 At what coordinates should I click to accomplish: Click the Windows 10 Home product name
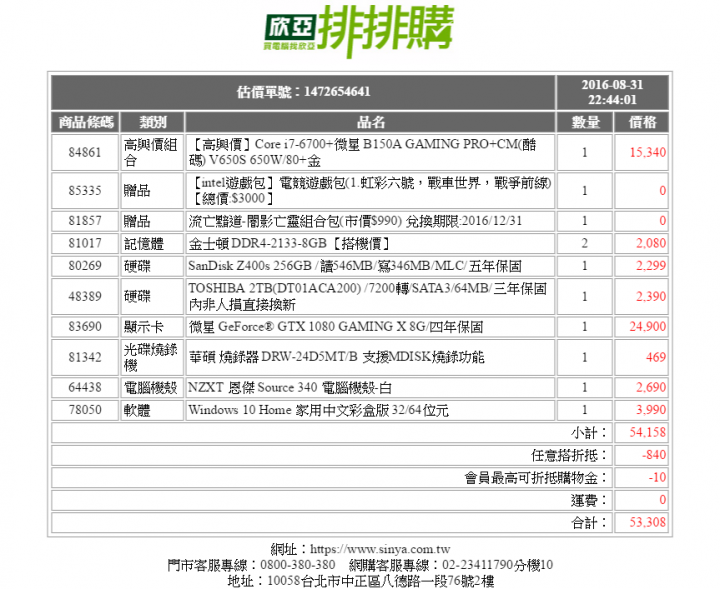pyautogui.click(x=318, y=410)
